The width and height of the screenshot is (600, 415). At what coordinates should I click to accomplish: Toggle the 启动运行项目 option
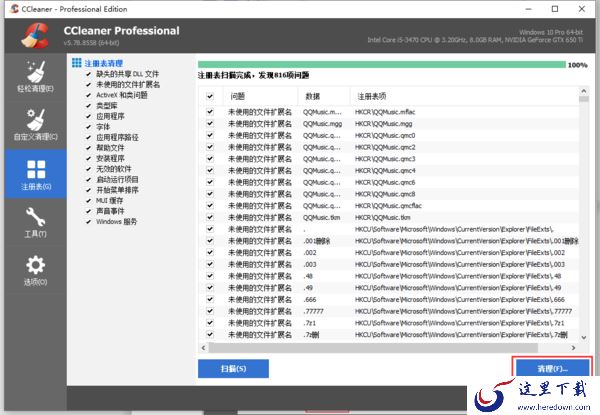[88, 179]
